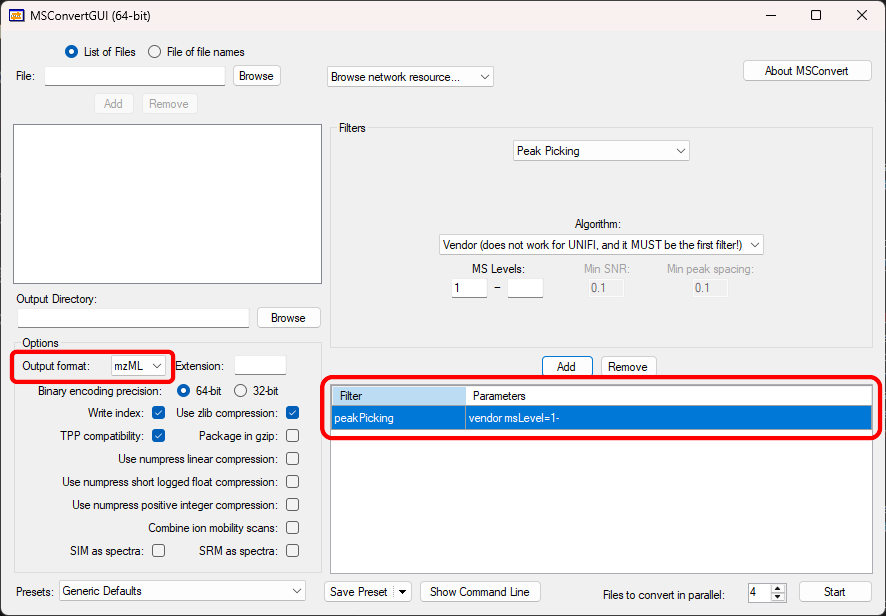
Task: Expand the Algorithm Vendor dropdown
Action: point(601,245)
